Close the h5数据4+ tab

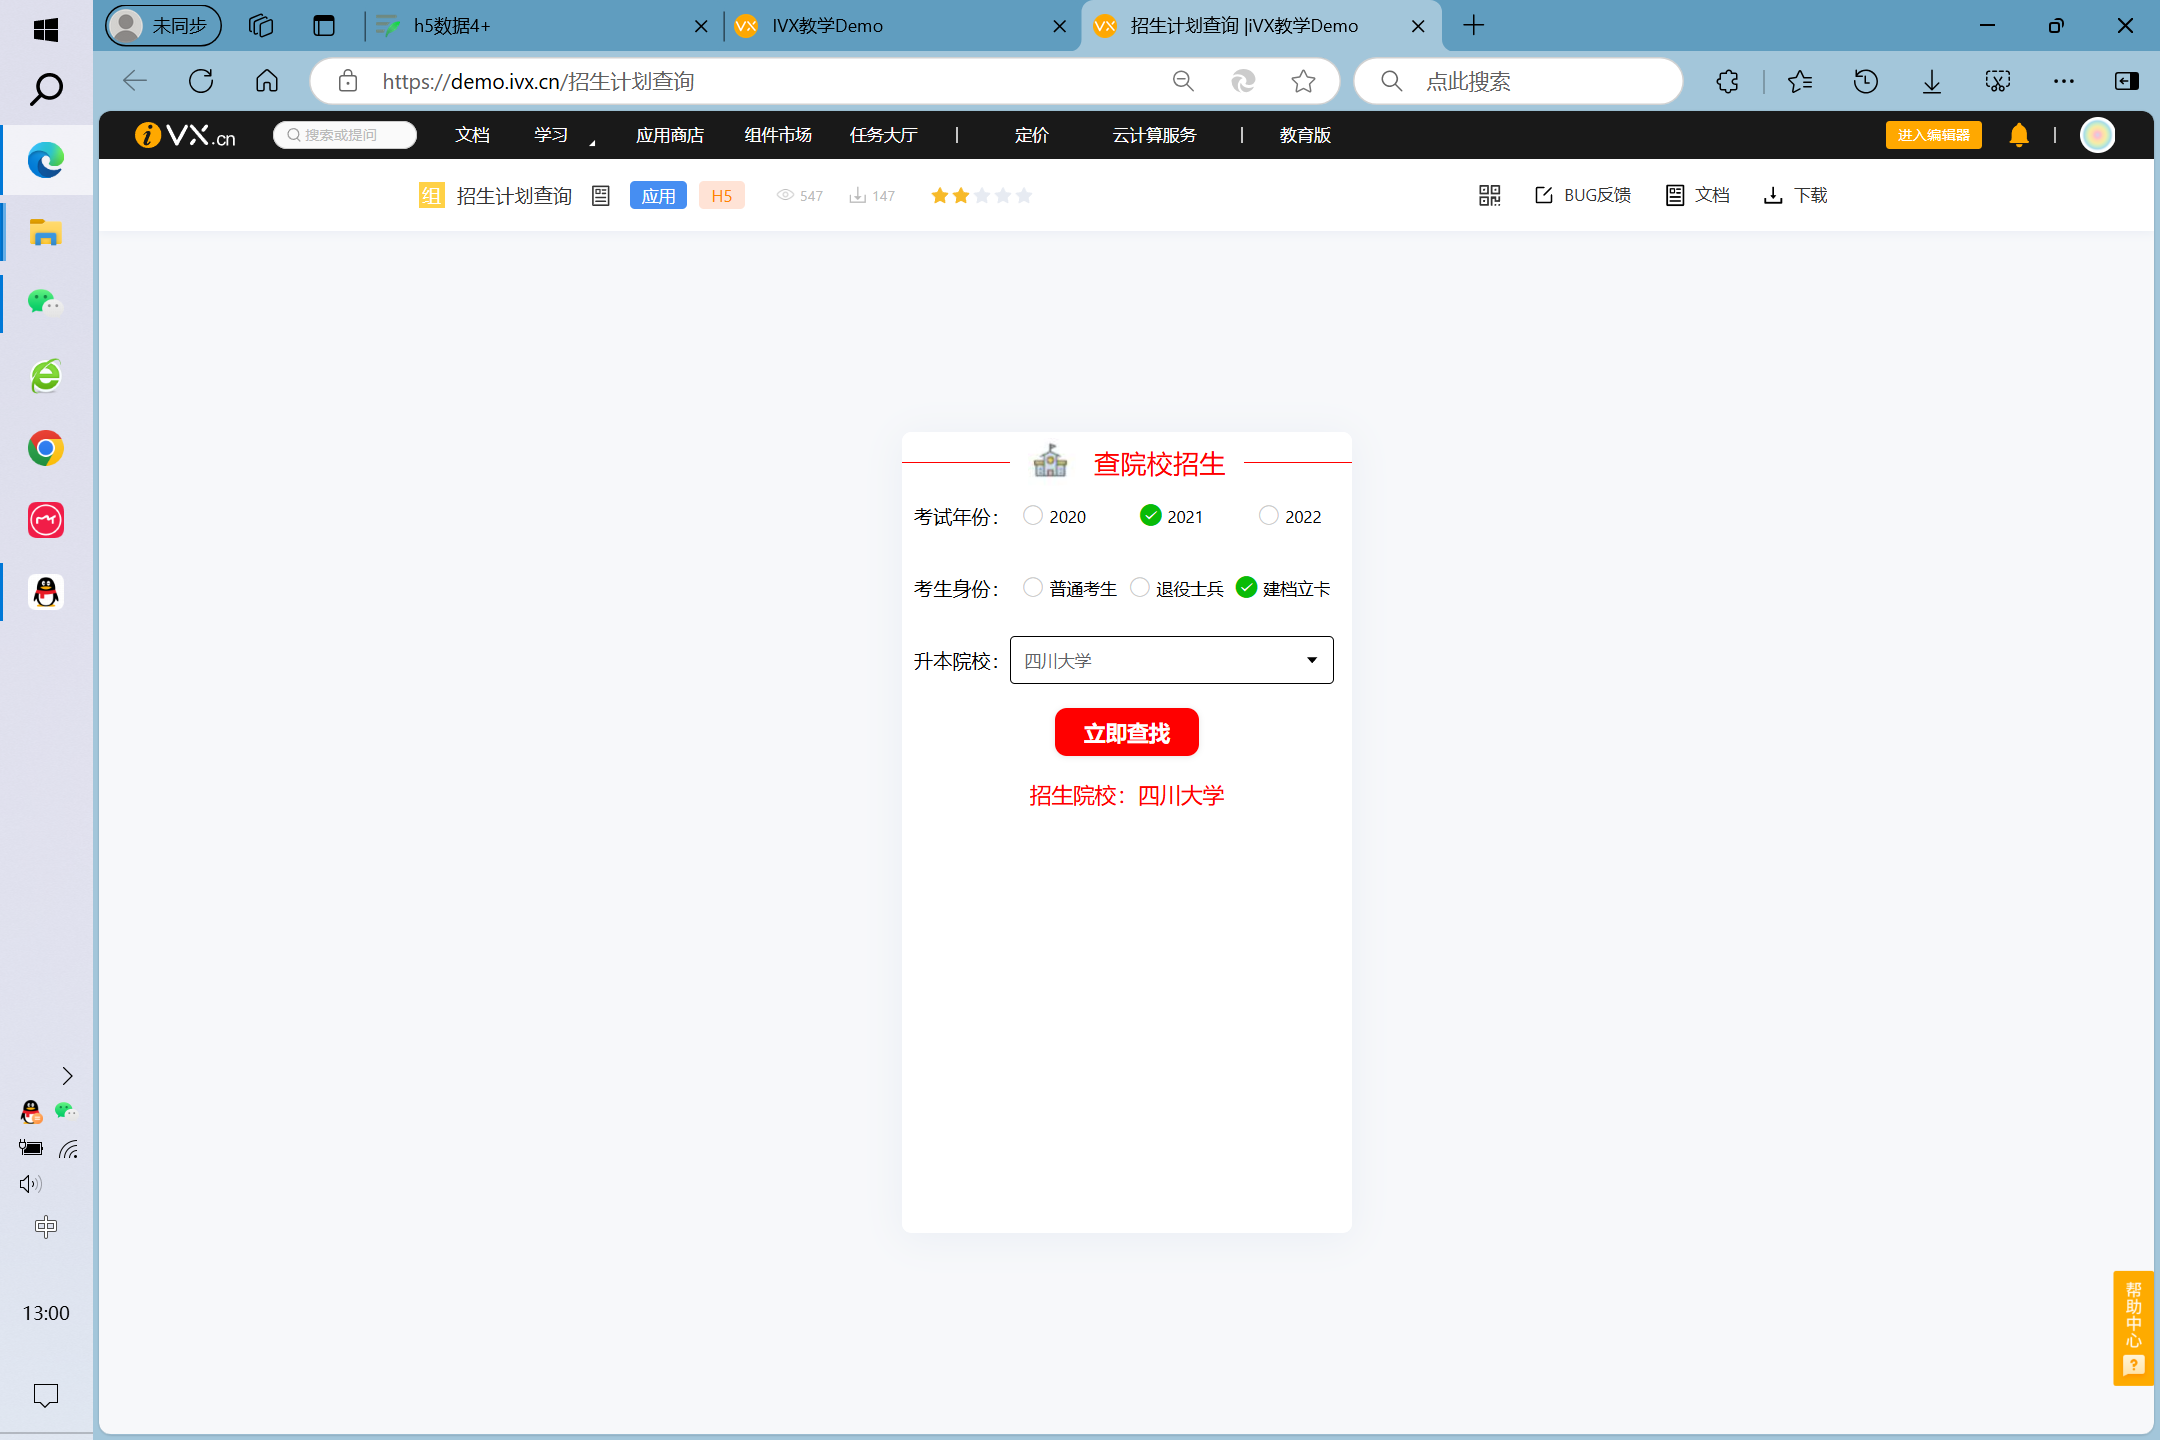701,26
